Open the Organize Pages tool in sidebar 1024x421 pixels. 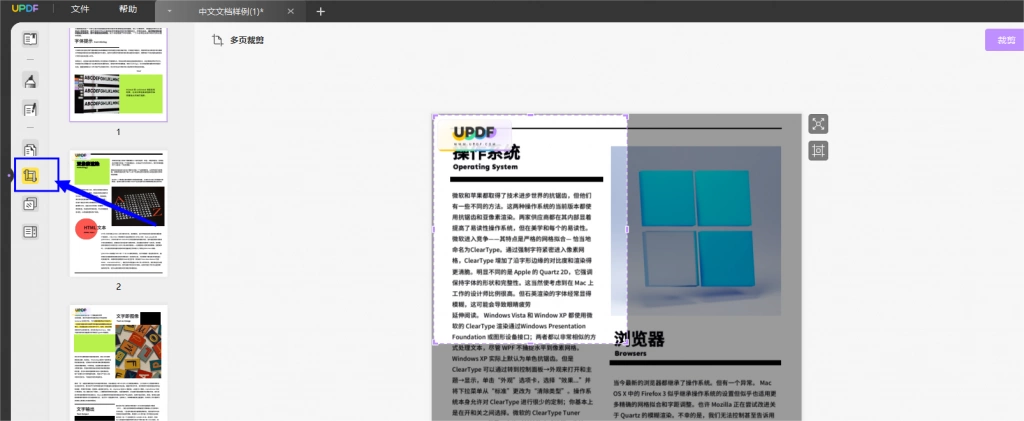coord(30,148)
